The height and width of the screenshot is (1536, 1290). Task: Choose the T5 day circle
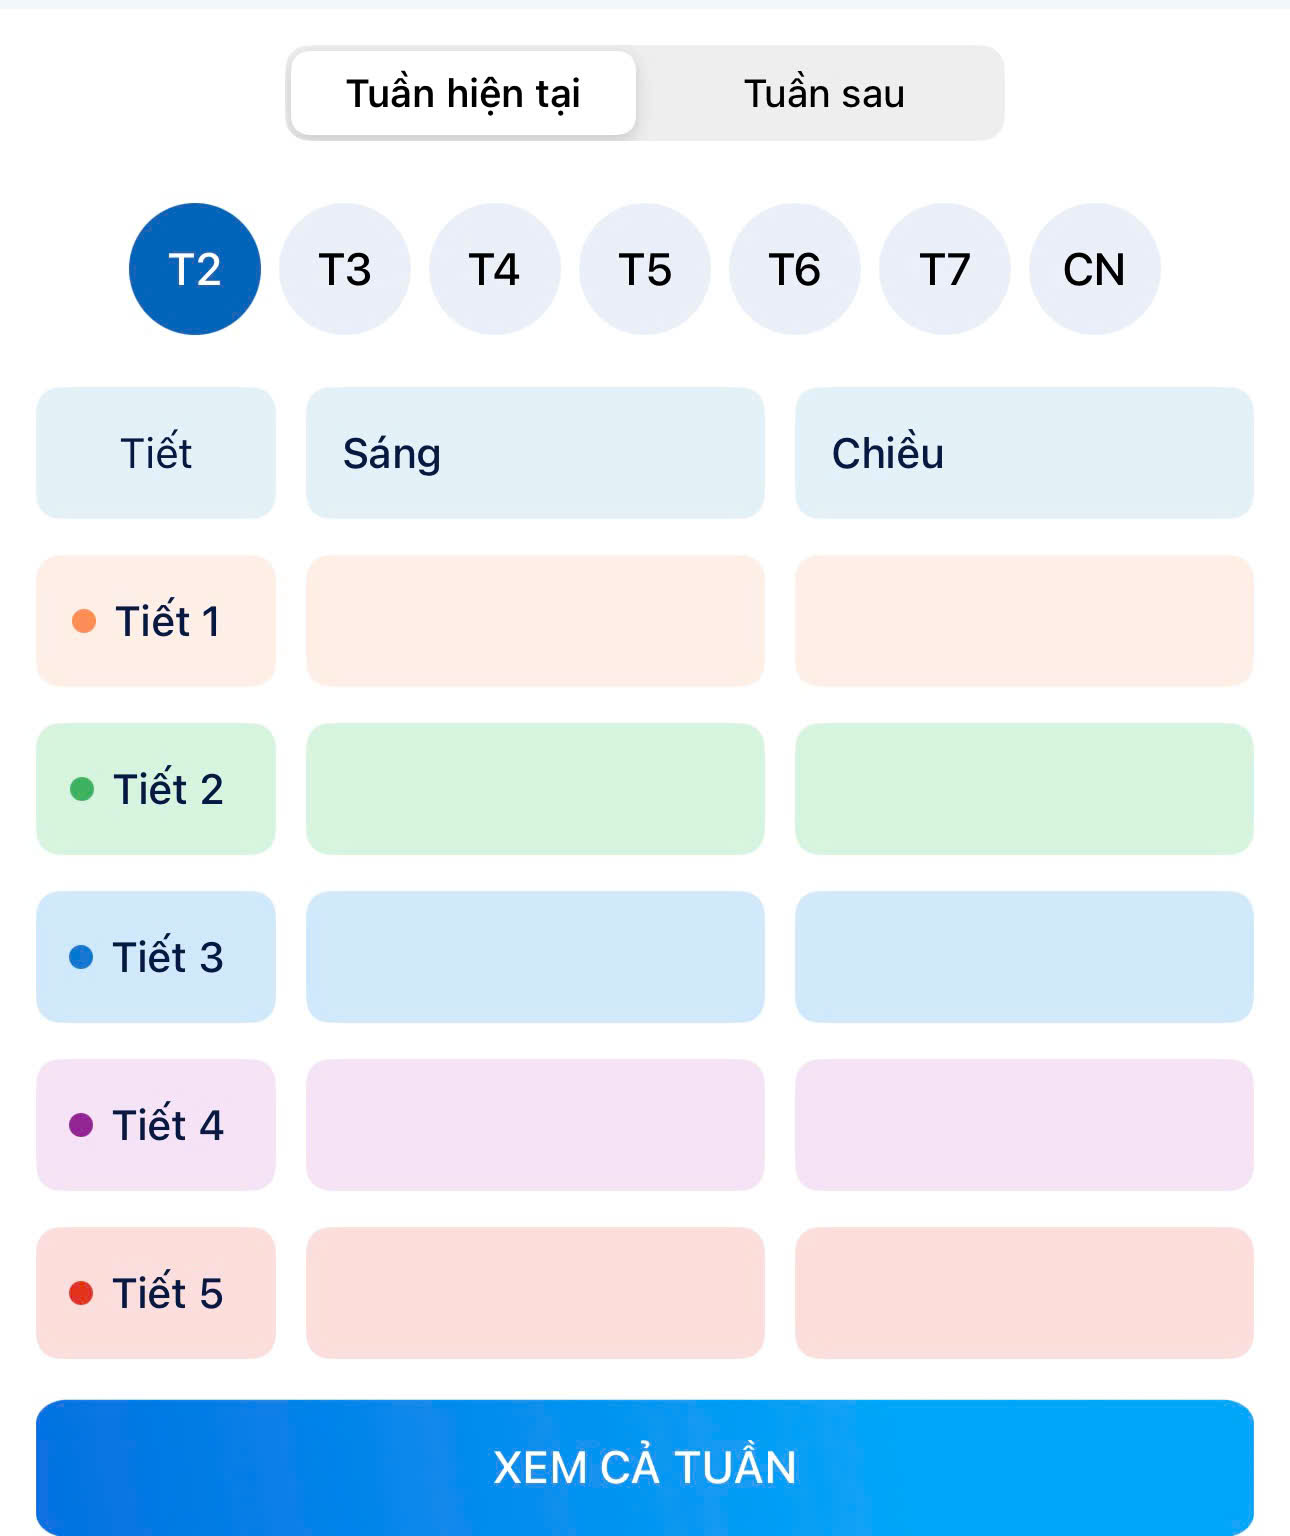[x=645, y=269]
